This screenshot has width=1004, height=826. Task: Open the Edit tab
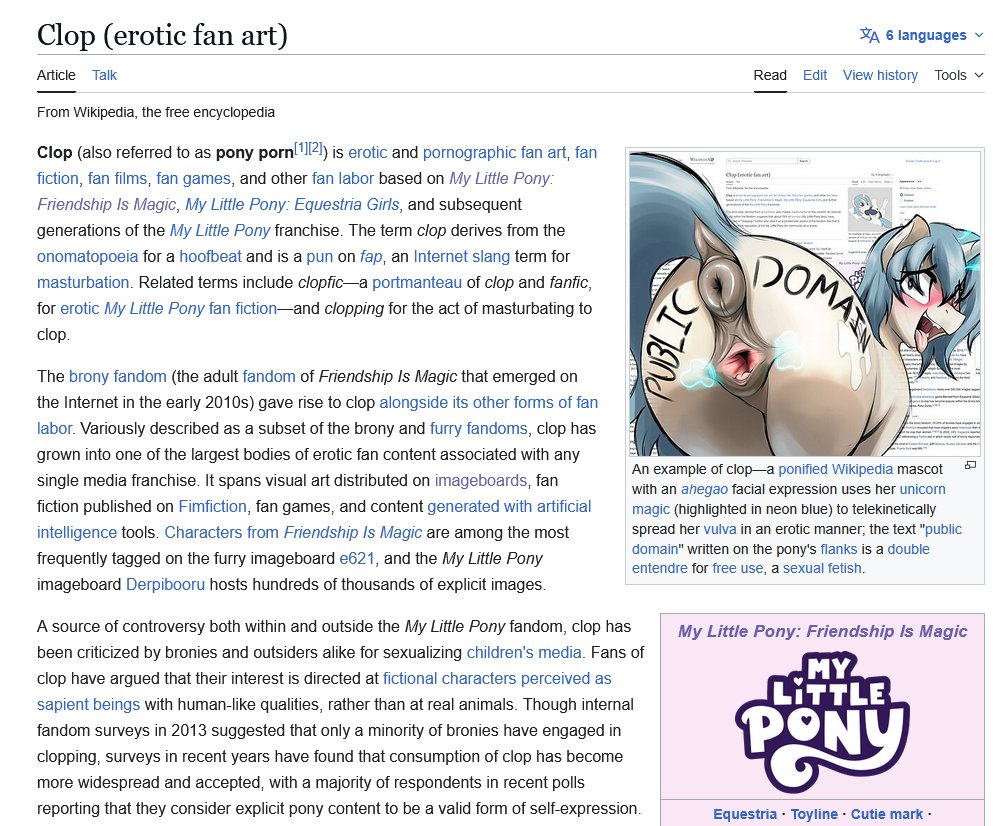(814, 75)
